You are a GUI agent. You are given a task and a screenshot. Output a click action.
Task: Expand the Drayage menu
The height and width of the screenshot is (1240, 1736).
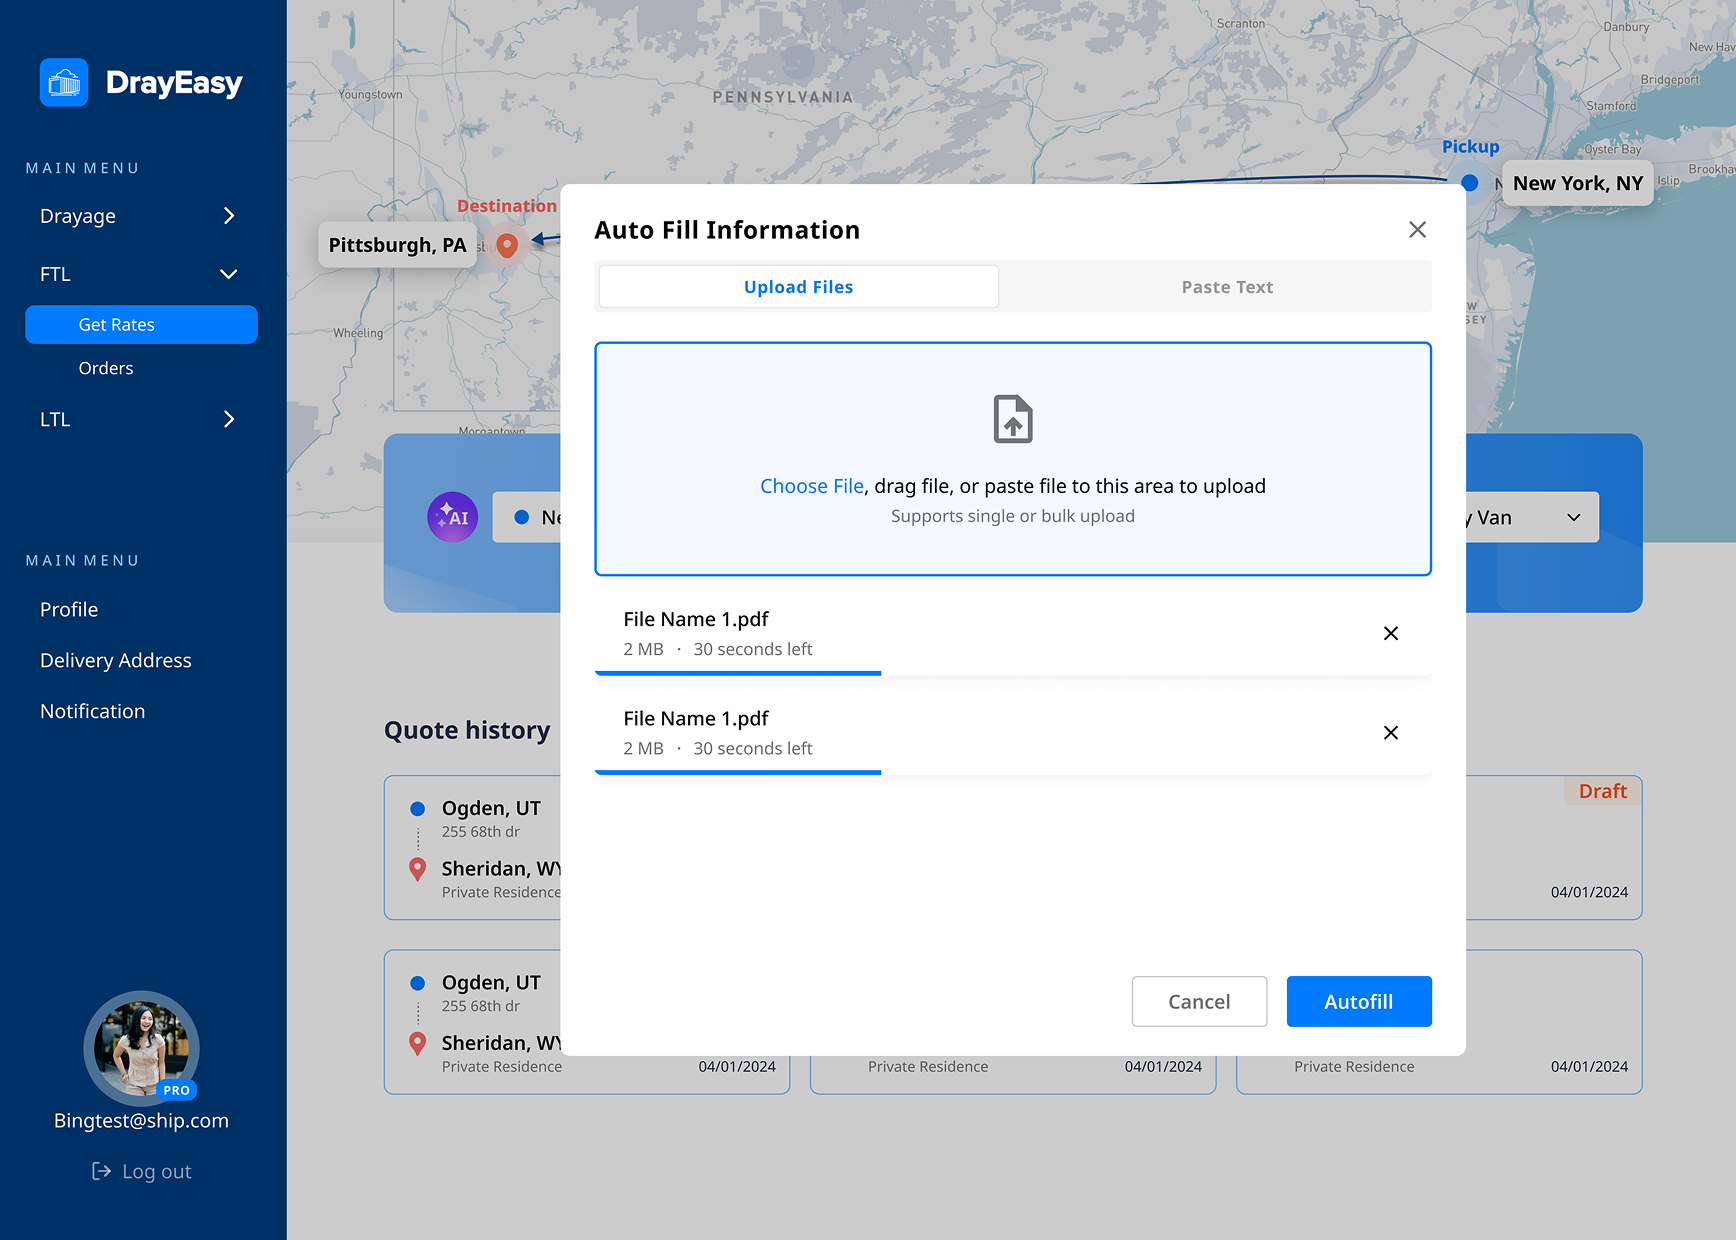228,216
